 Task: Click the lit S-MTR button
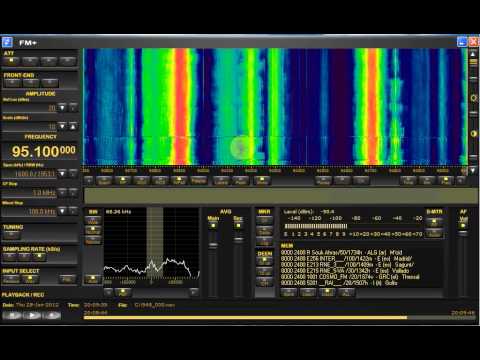(x=434, y=222)
